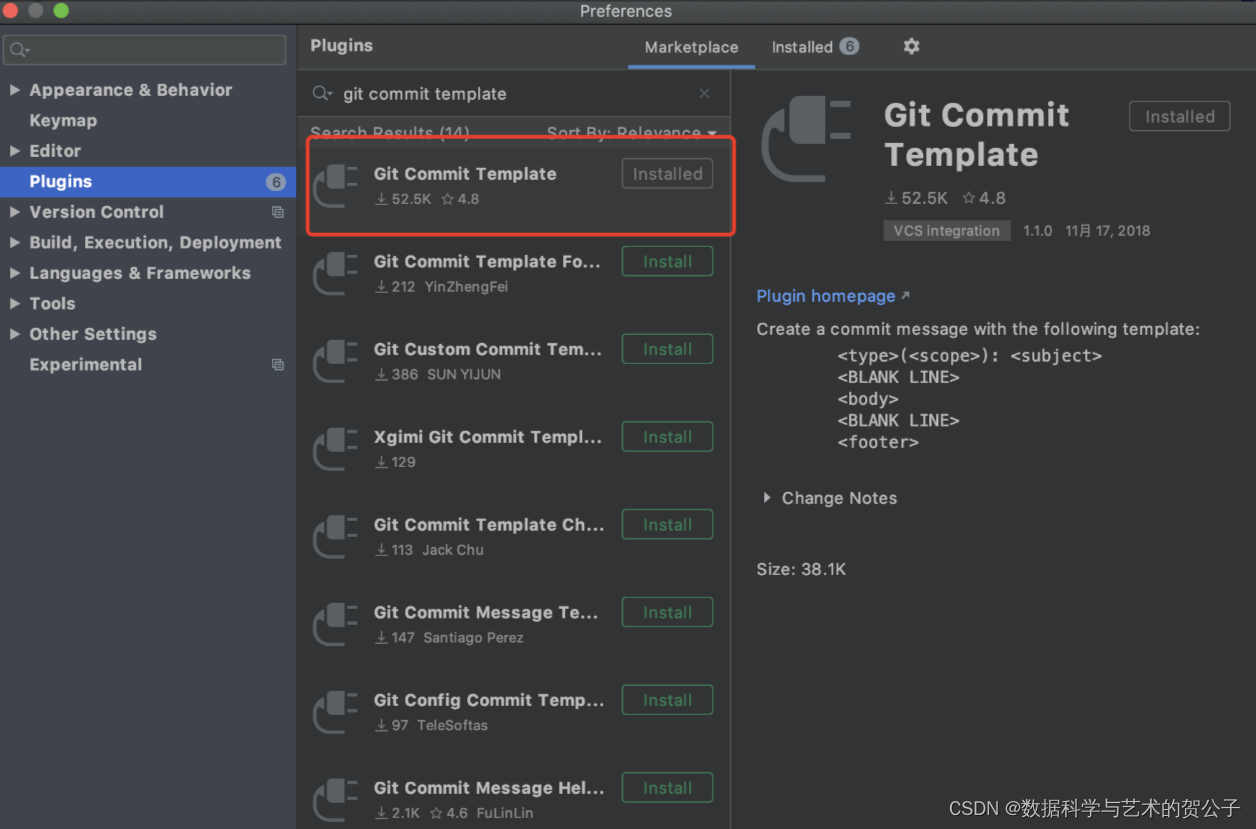Select Keymap in the settings tree

pyautogui.click(x=63, y=121)
